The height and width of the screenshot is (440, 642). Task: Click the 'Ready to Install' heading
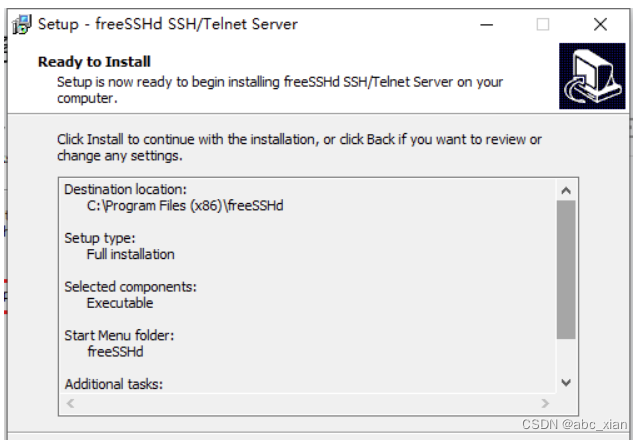(x=94, y=62)
